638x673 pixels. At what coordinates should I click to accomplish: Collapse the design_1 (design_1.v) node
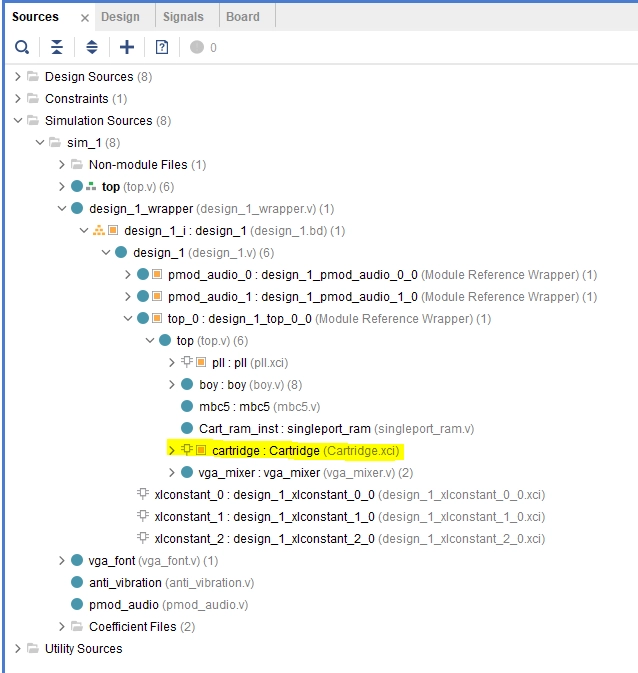pos(106,253)
